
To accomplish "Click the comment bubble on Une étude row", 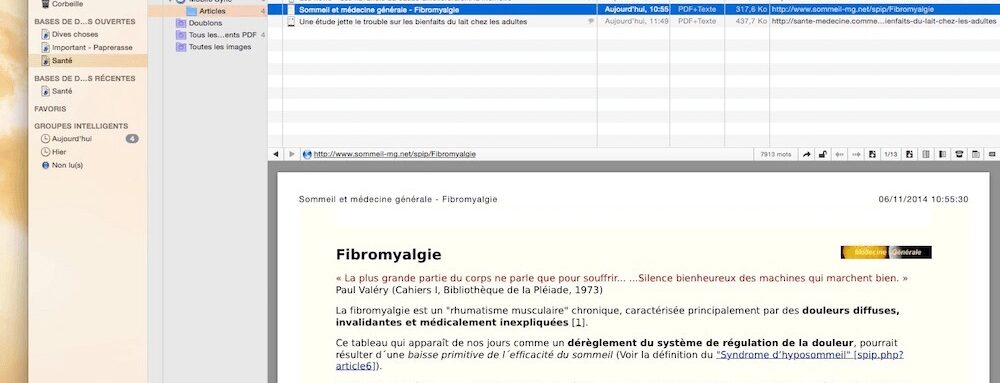I will coord(591,21).
